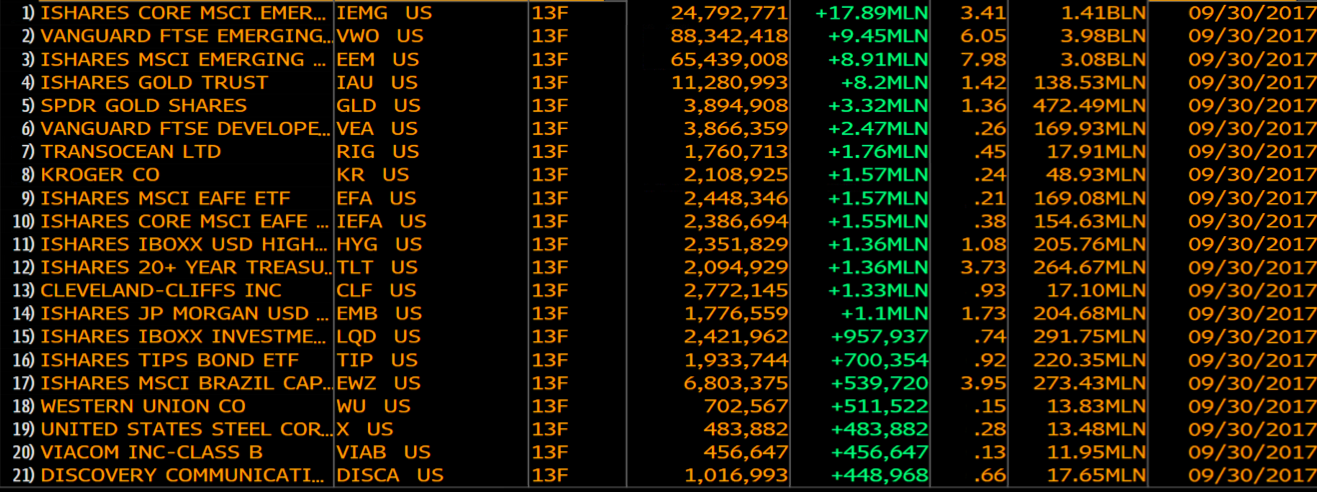Select ISHARES MSCI EAFE ETF holding

167,197
